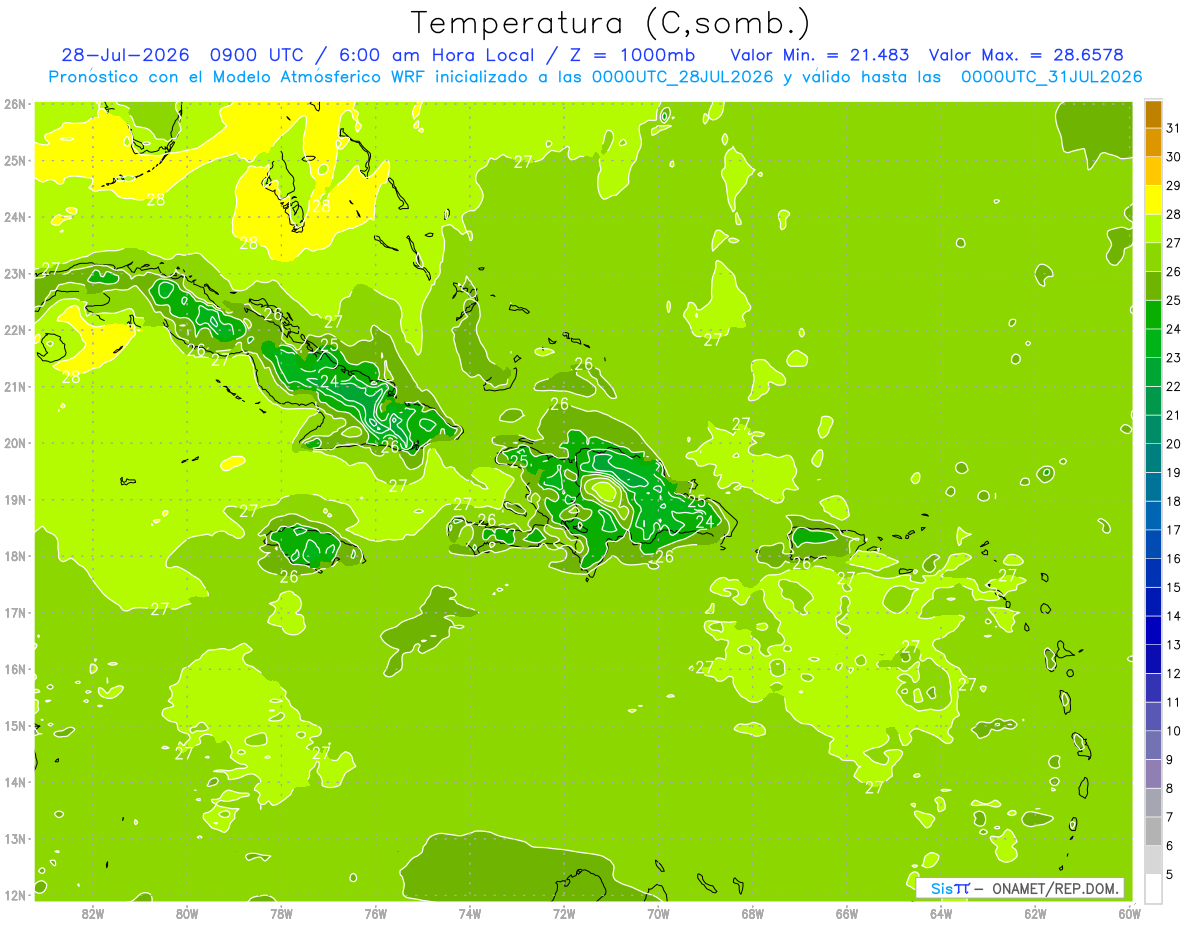
Task: Click the yellow legend swatch between 28 and 29
Action: coord(1153,199)
